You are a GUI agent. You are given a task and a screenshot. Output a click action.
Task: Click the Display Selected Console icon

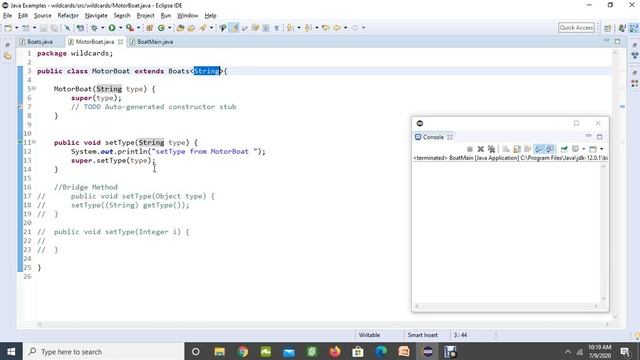(575, 149)
